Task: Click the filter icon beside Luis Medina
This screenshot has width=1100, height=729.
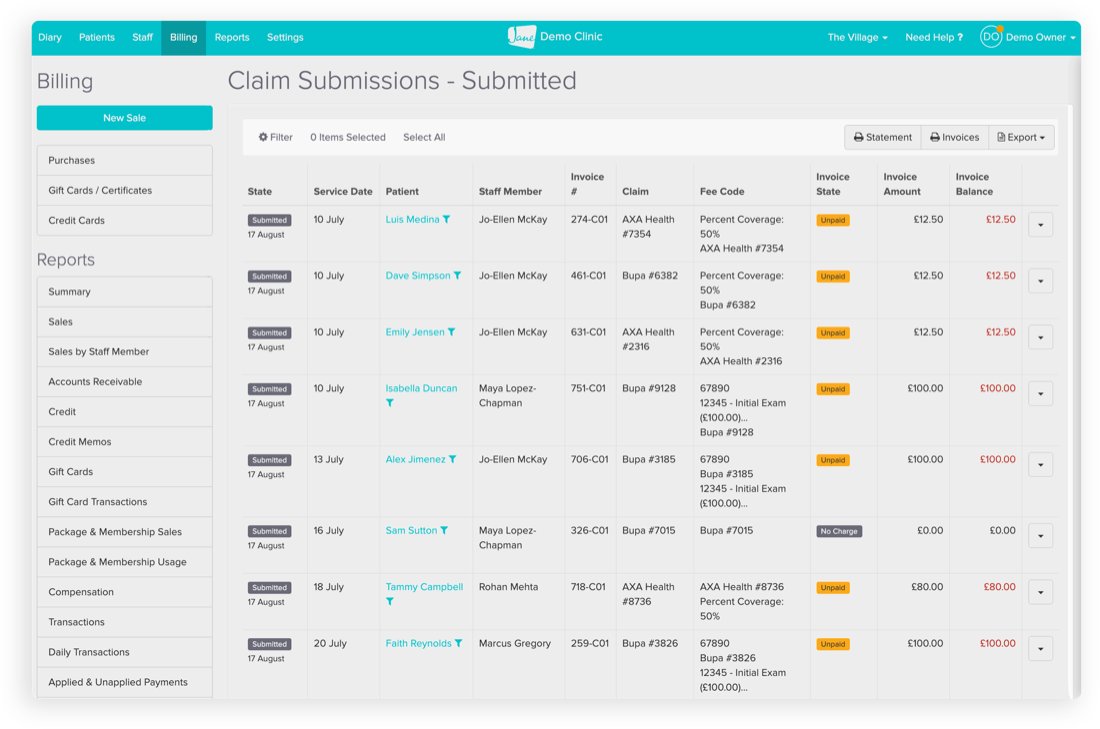Action: pyautogui.click(x=446, y=220)
